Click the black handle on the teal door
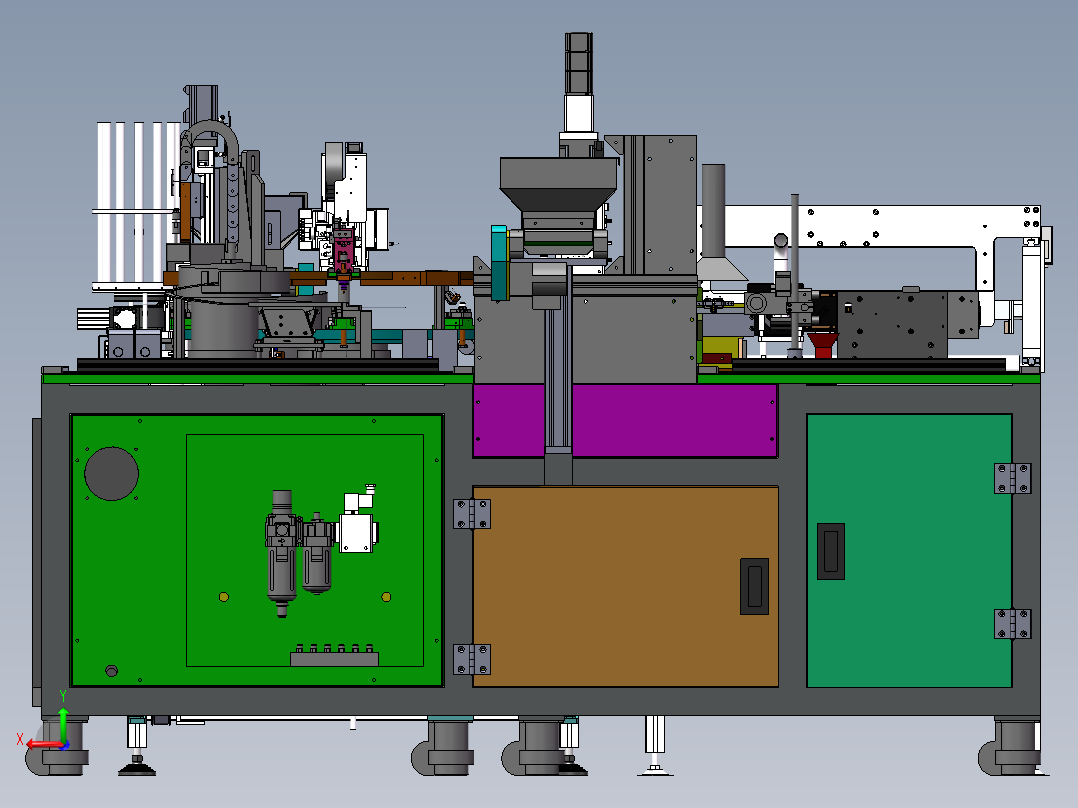The width and height of the screenshot is (1078, 808). click(x=830, y=551)
